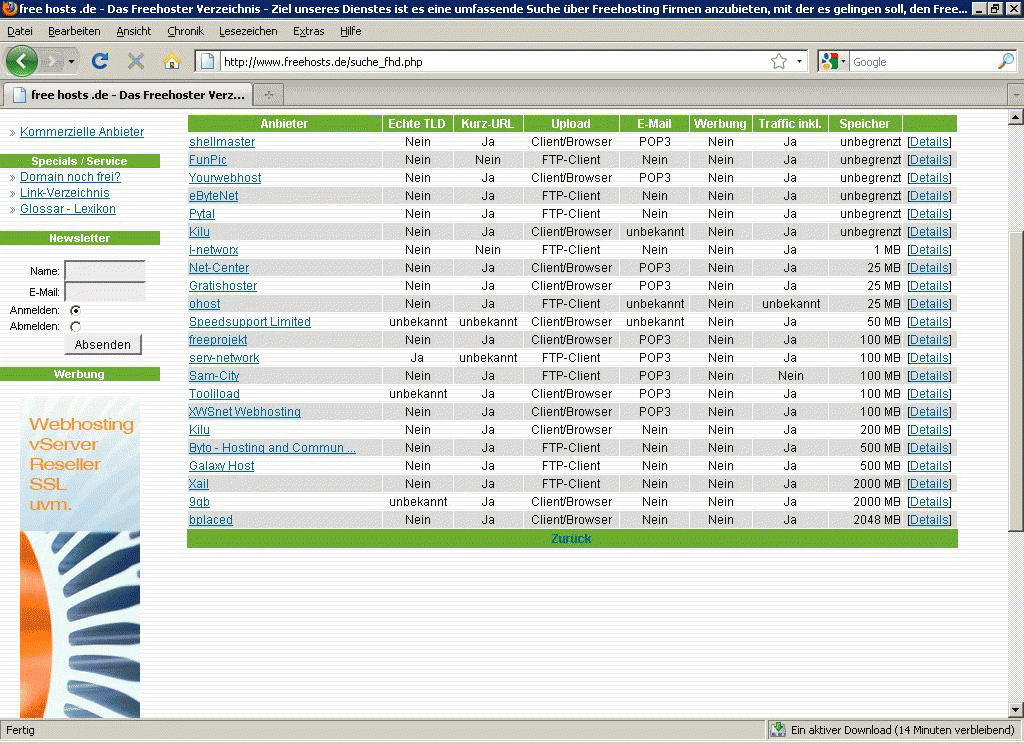1024x744 pixels.
Task: Open the bplaced provider link
Action: [210, 520]
